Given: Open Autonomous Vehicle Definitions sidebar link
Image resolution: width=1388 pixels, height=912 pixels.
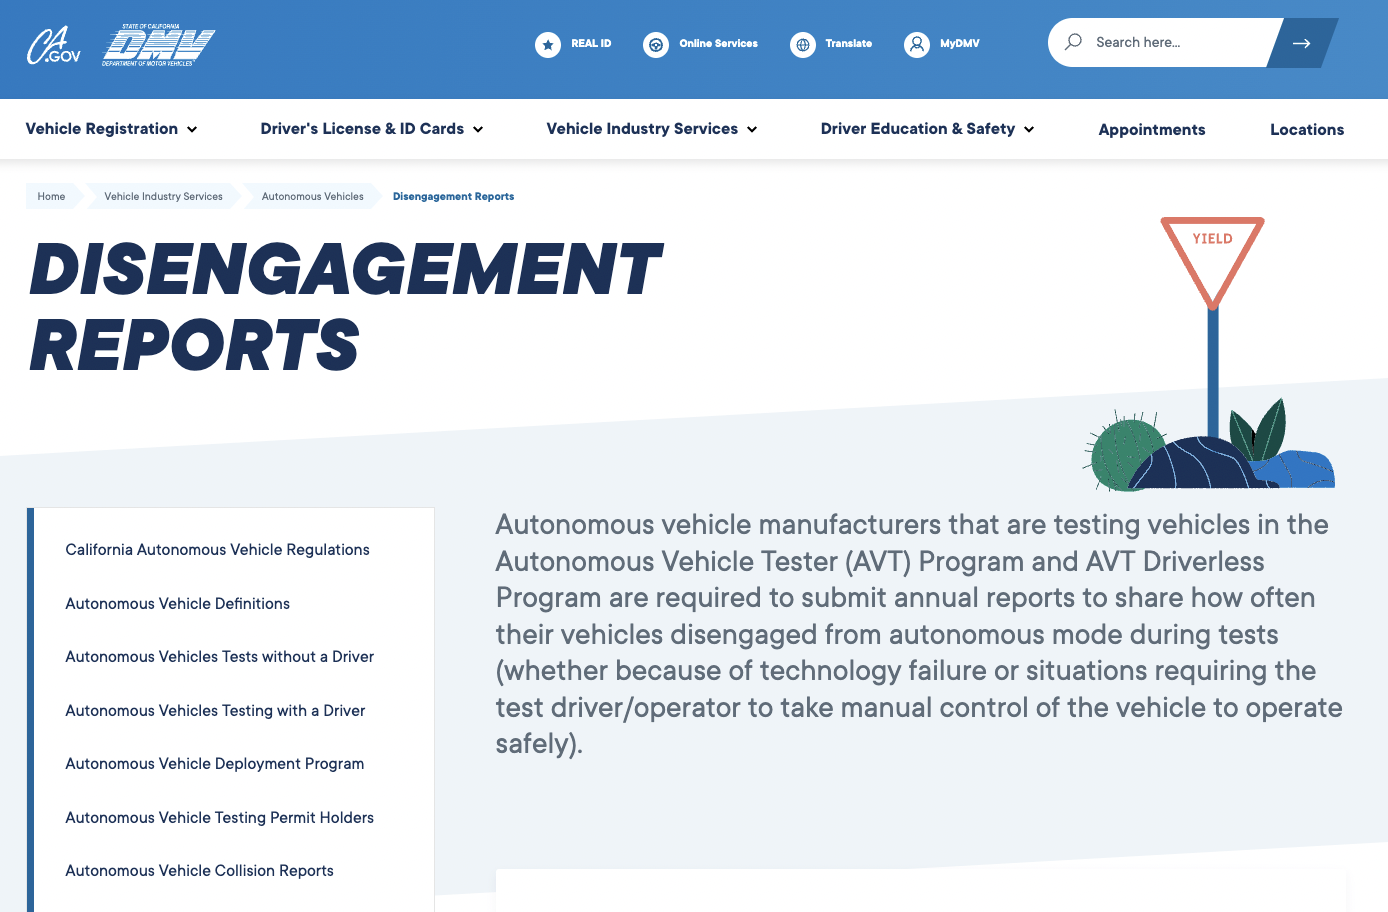Looking at the screenshot, I should 177,604.
